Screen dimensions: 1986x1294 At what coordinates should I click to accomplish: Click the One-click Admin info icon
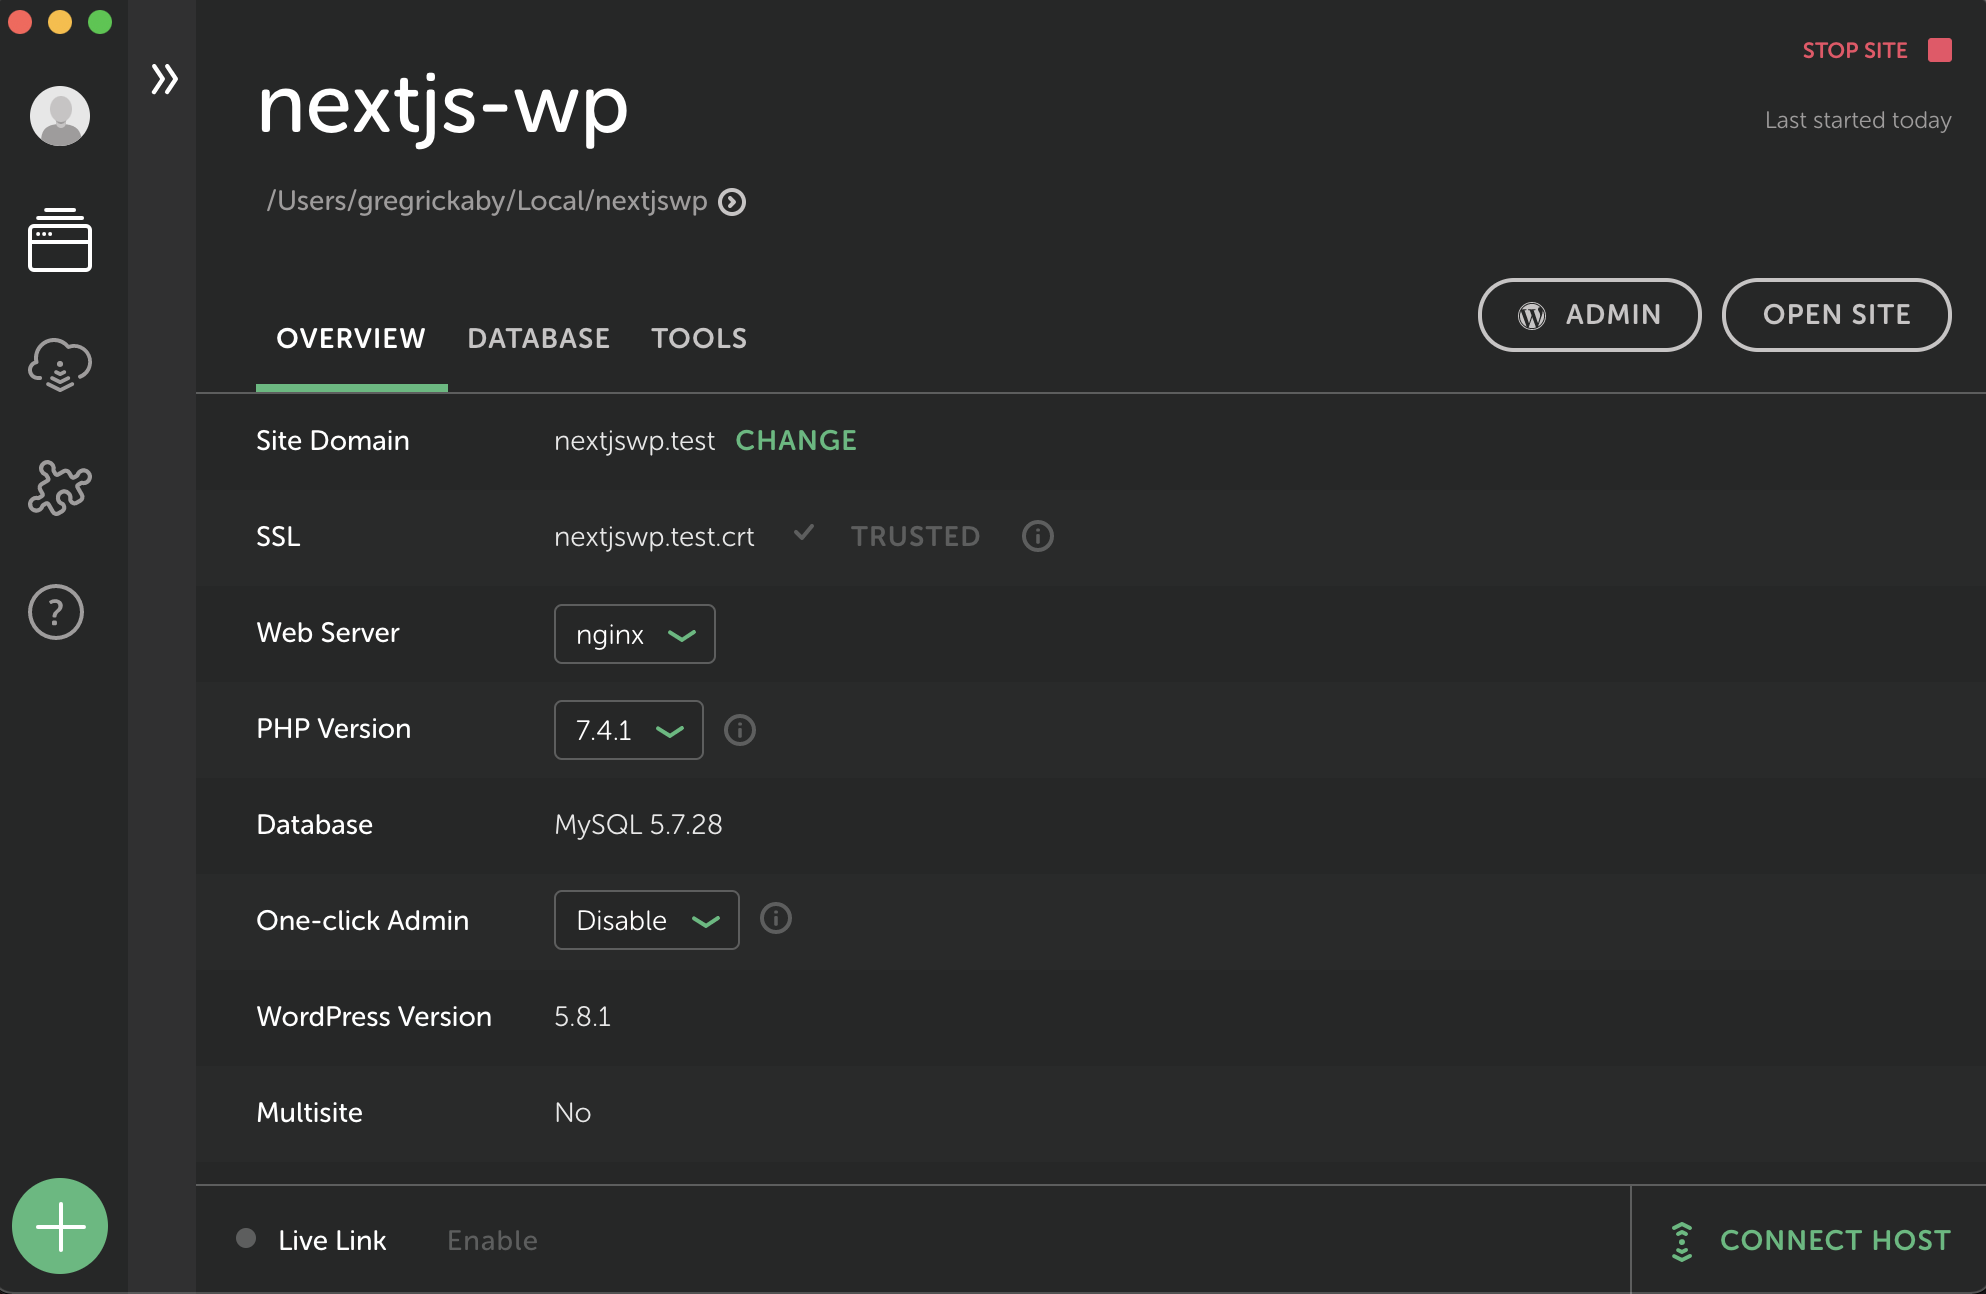point(775,918)
